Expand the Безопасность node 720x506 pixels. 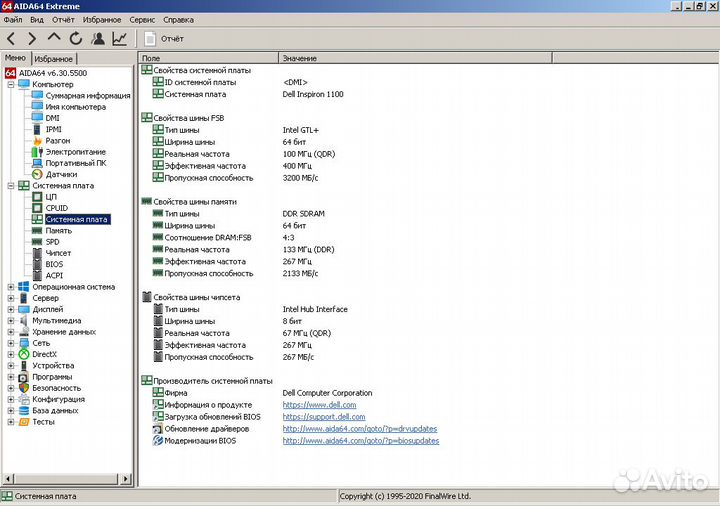[11, 388]
